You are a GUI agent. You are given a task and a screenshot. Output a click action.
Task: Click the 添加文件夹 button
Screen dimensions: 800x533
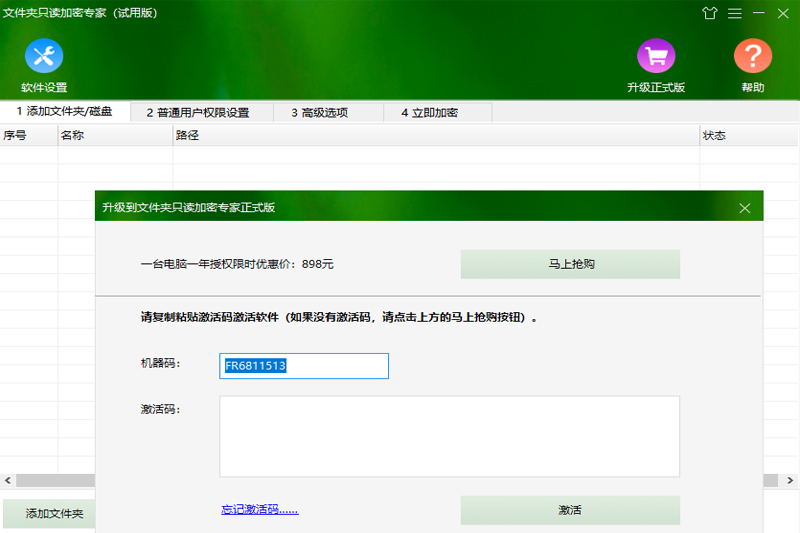(49, 513)
